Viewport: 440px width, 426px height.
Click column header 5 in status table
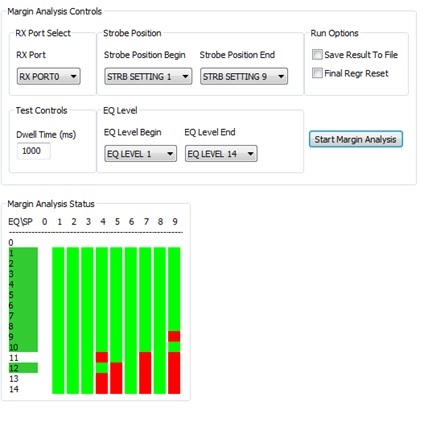[117, 222]
